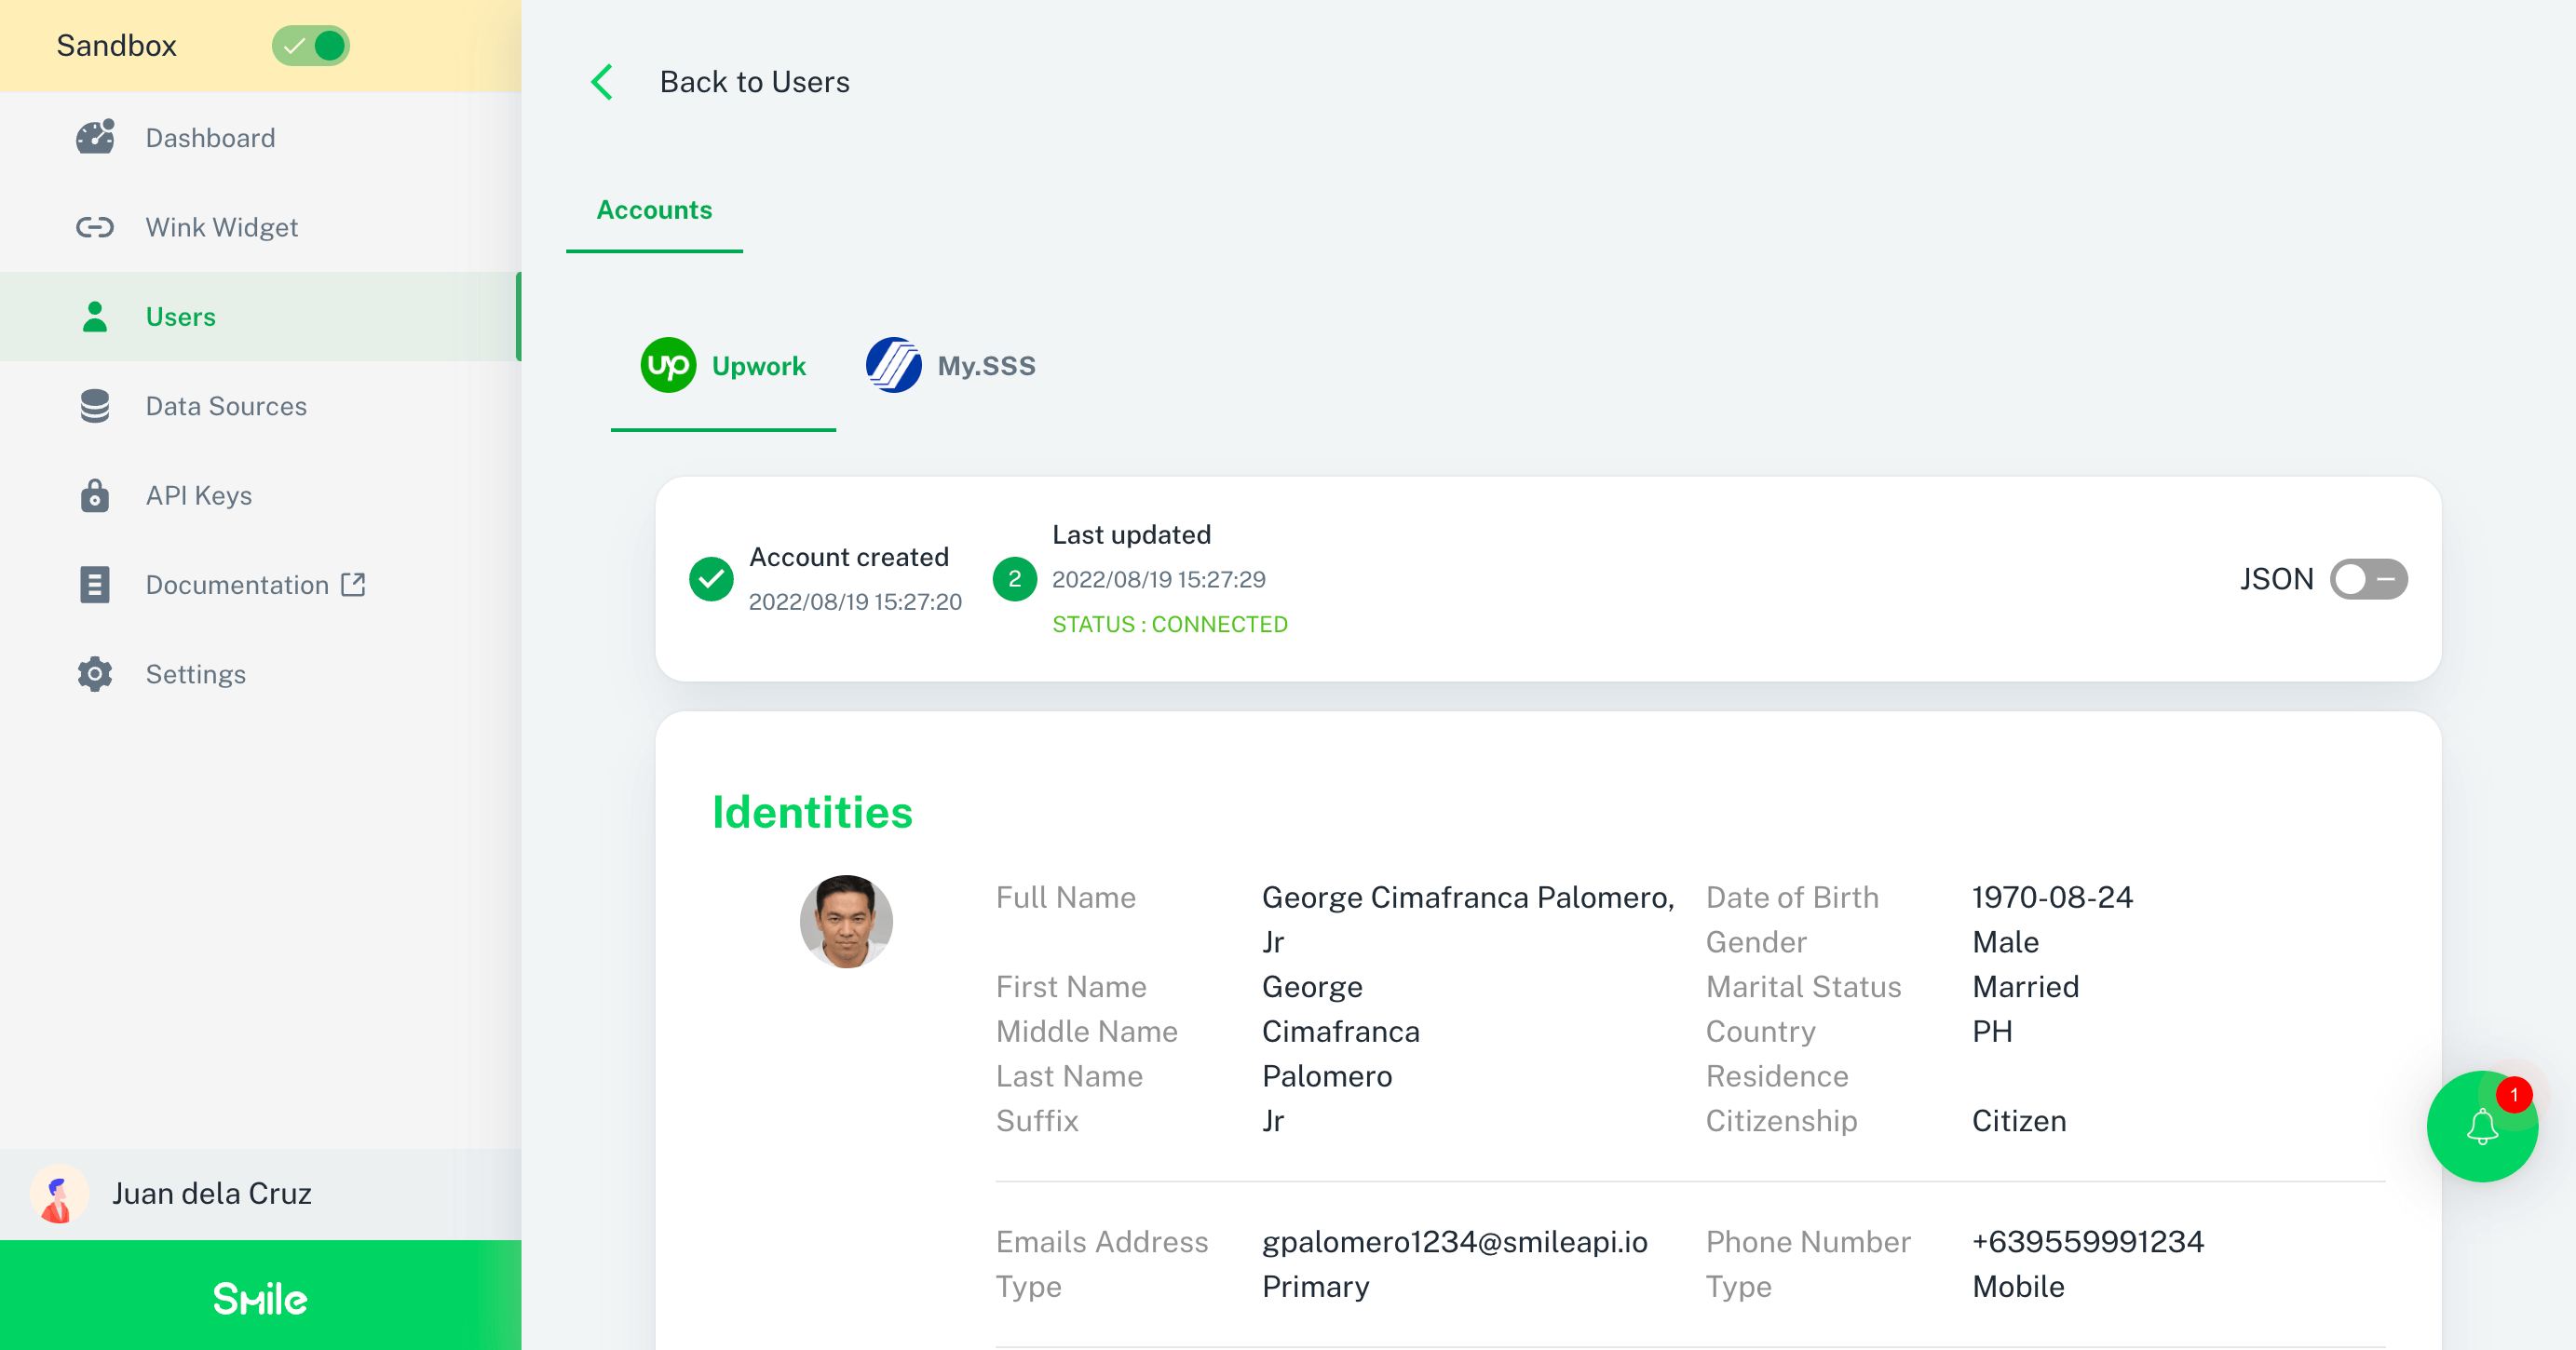Open the notification bell button
Image resolution: width=2576 pixels, height=1350 pixels.
point(2481,1127)
